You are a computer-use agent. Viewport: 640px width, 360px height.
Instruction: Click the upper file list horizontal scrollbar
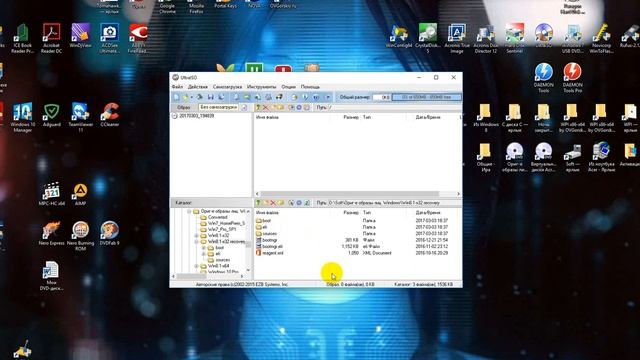pos(349,194)
